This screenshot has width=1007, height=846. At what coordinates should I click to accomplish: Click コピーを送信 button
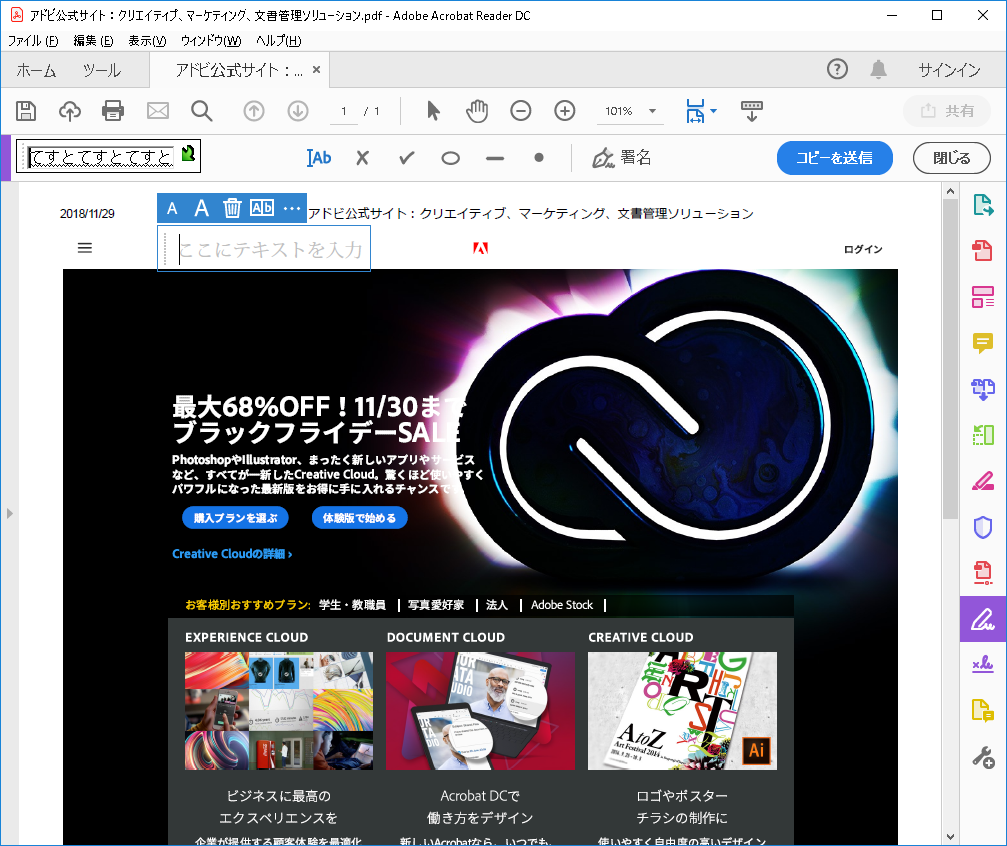pos(835,158)
